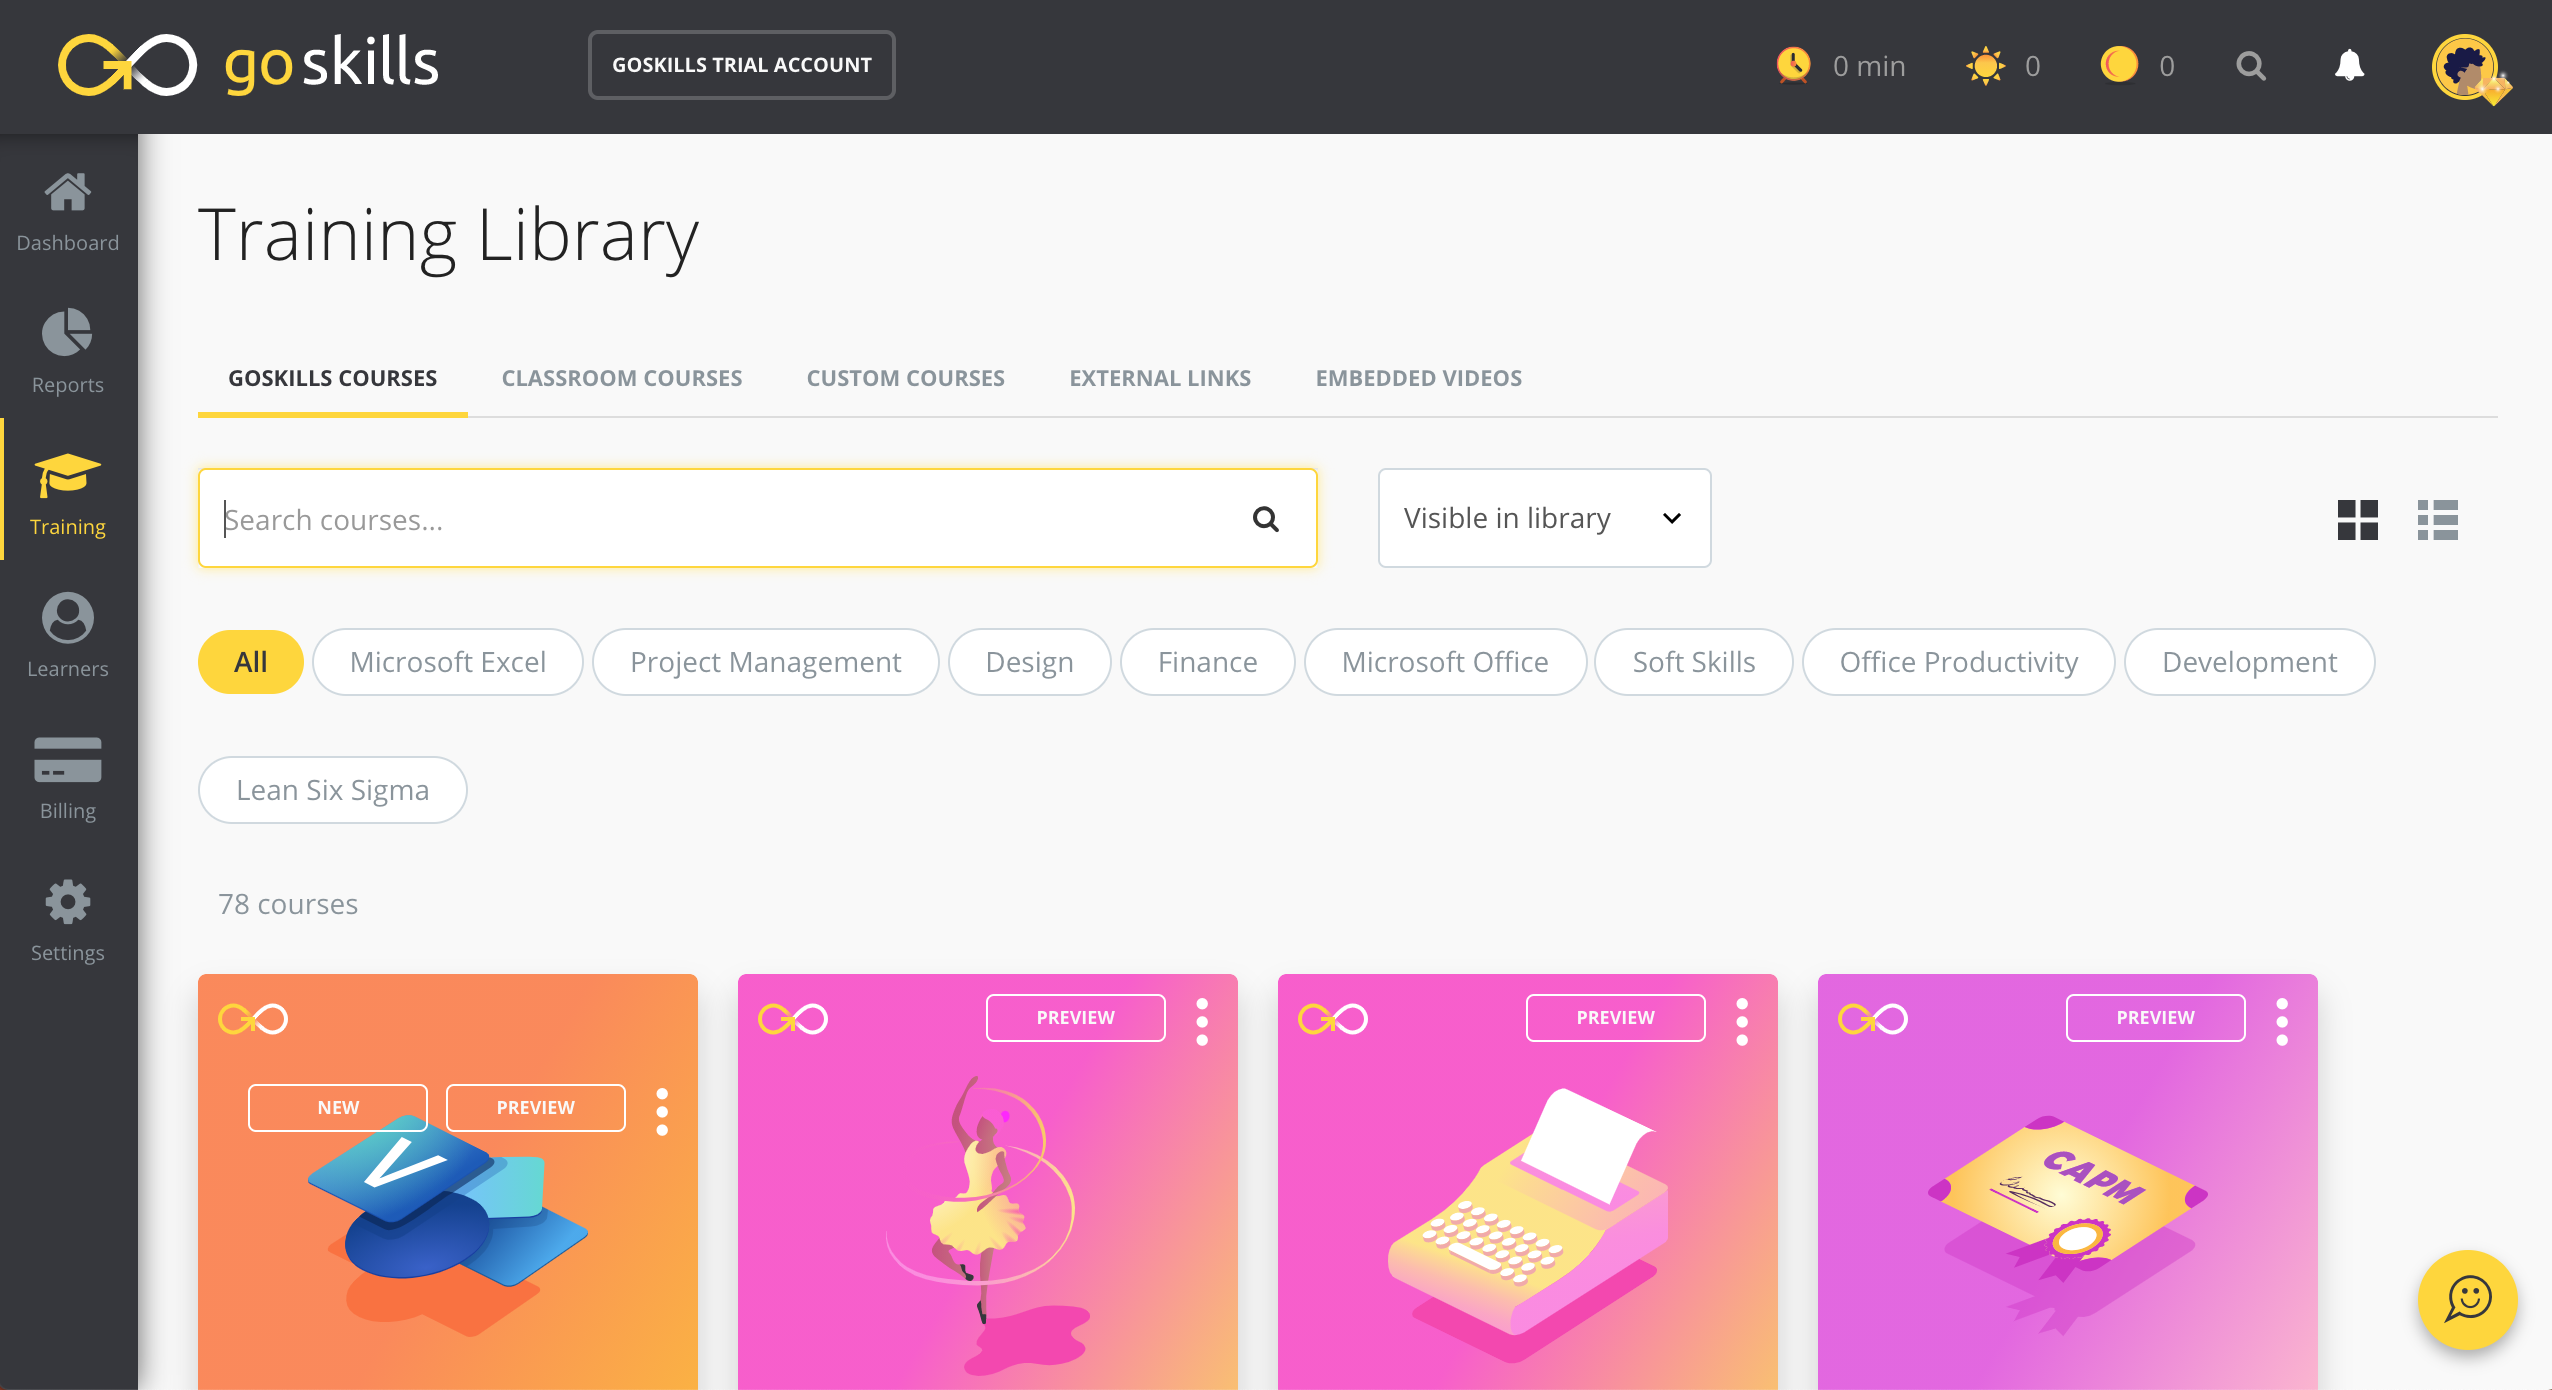Filter by Soft Skills category
The width and height of the screenshot is (2552, 1390).
(1693, 662)
